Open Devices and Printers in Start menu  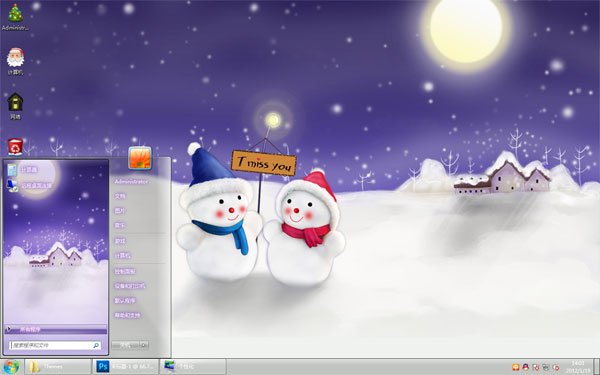click(130, 286)
